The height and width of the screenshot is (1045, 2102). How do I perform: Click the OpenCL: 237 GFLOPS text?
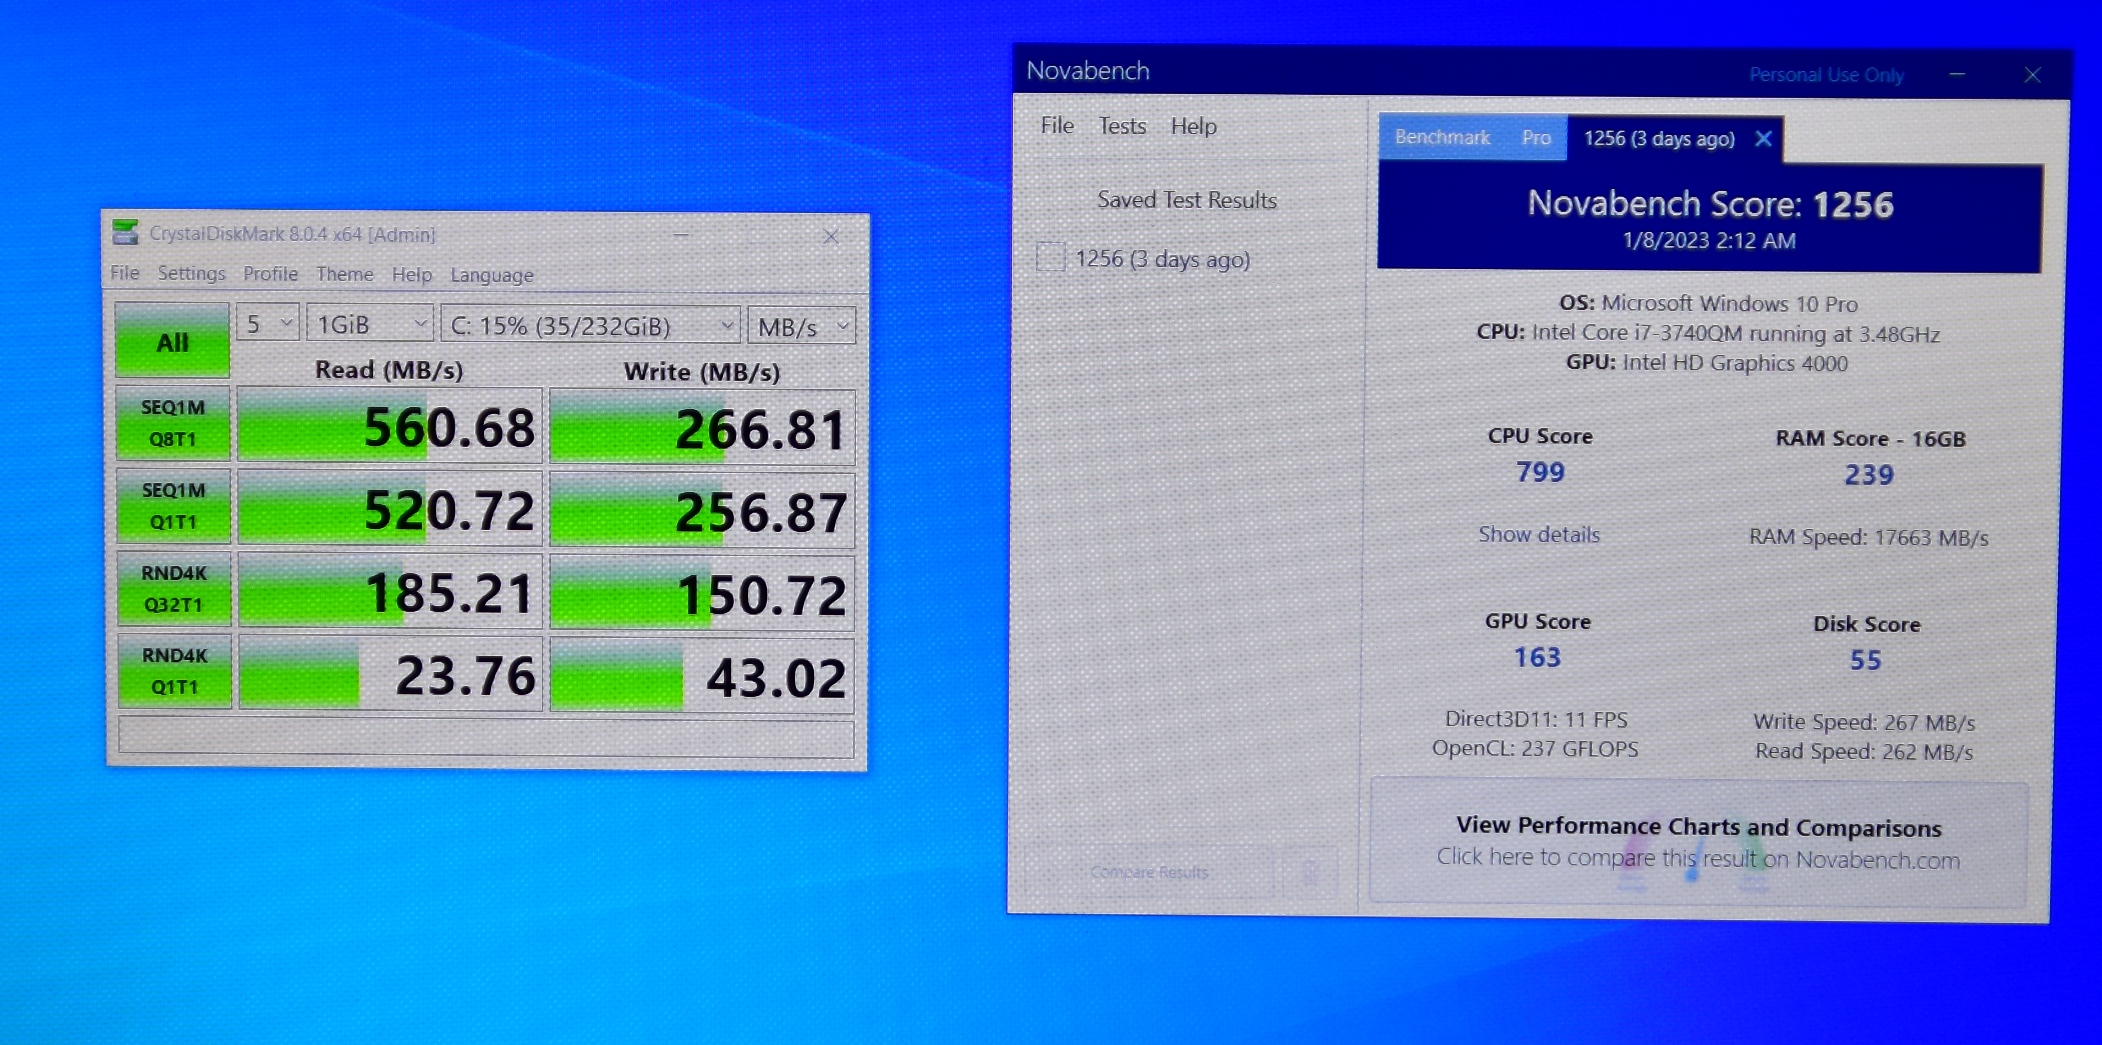tap(1535, 748)
